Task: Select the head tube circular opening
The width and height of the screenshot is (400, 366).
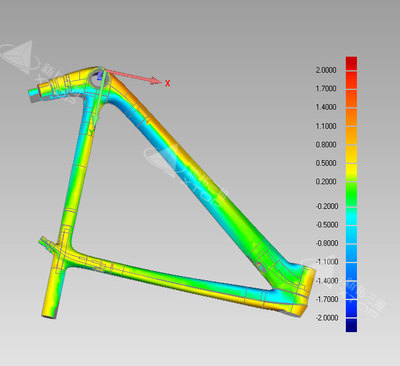Action: (99, 78)
